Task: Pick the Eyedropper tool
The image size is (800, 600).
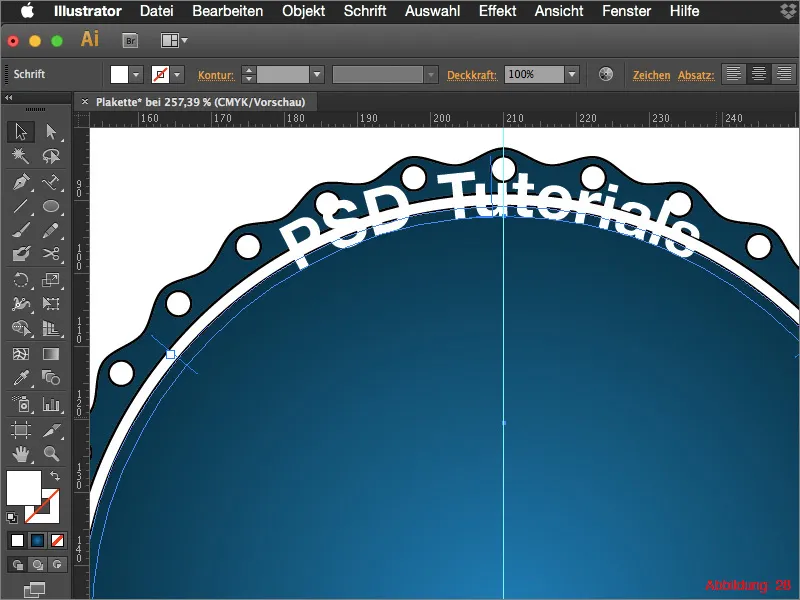Action: pos(21,378)
